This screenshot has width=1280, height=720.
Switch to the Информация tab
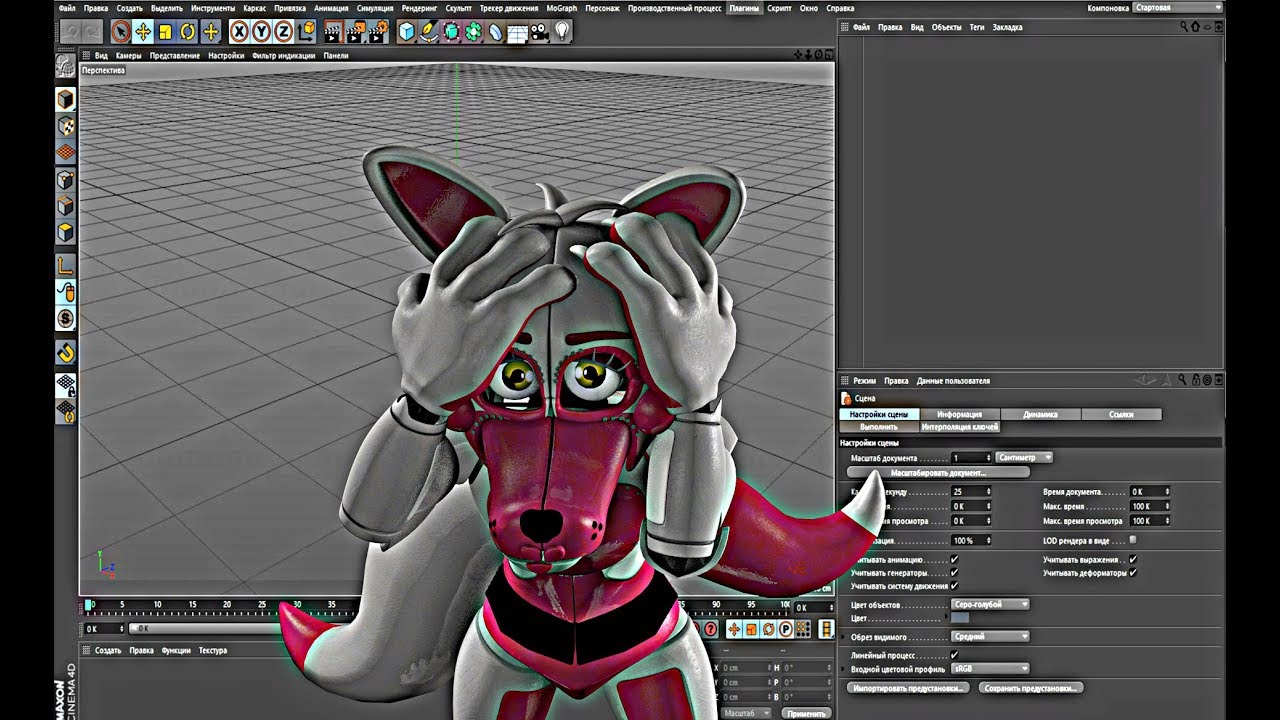pyautogui.click(x=959, y=414)
